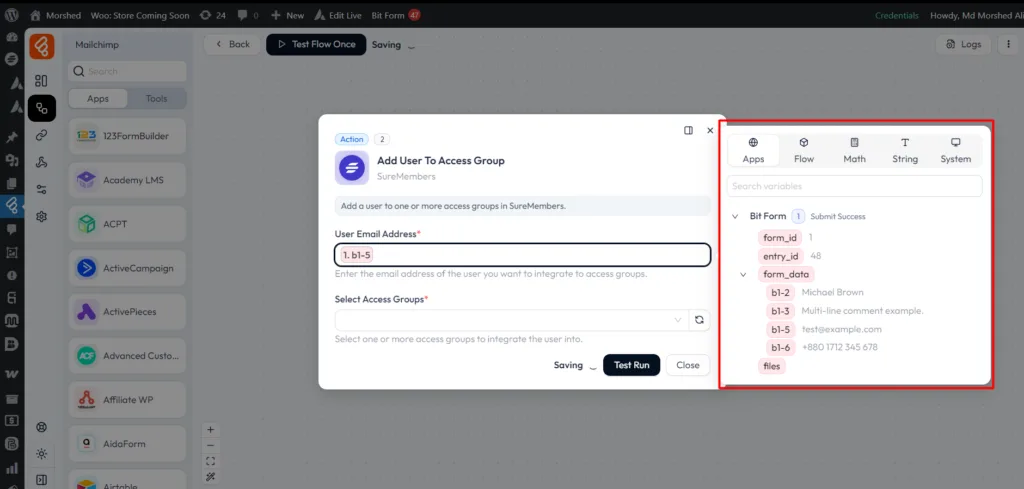Open the webhook icon in app sidebar

click(x=41, y=163)
